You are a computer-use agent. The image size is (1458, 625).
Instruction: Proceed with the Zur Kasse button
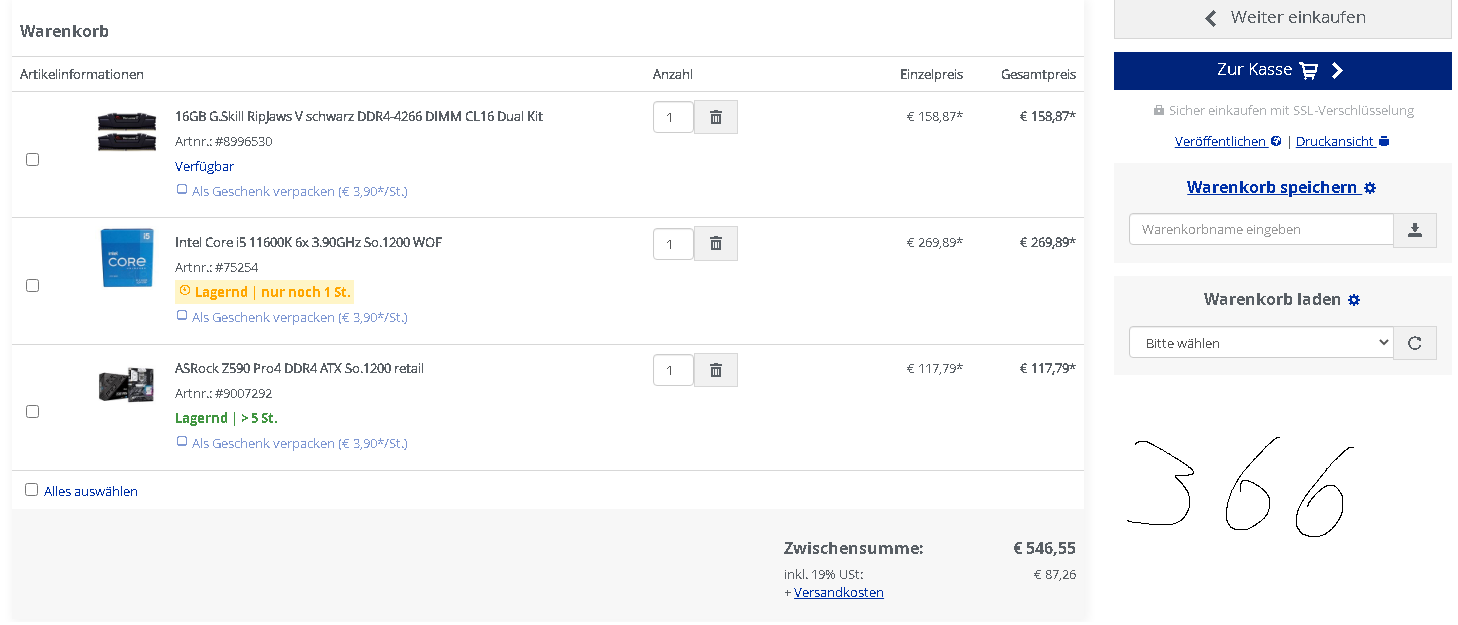coord(1282,70)
